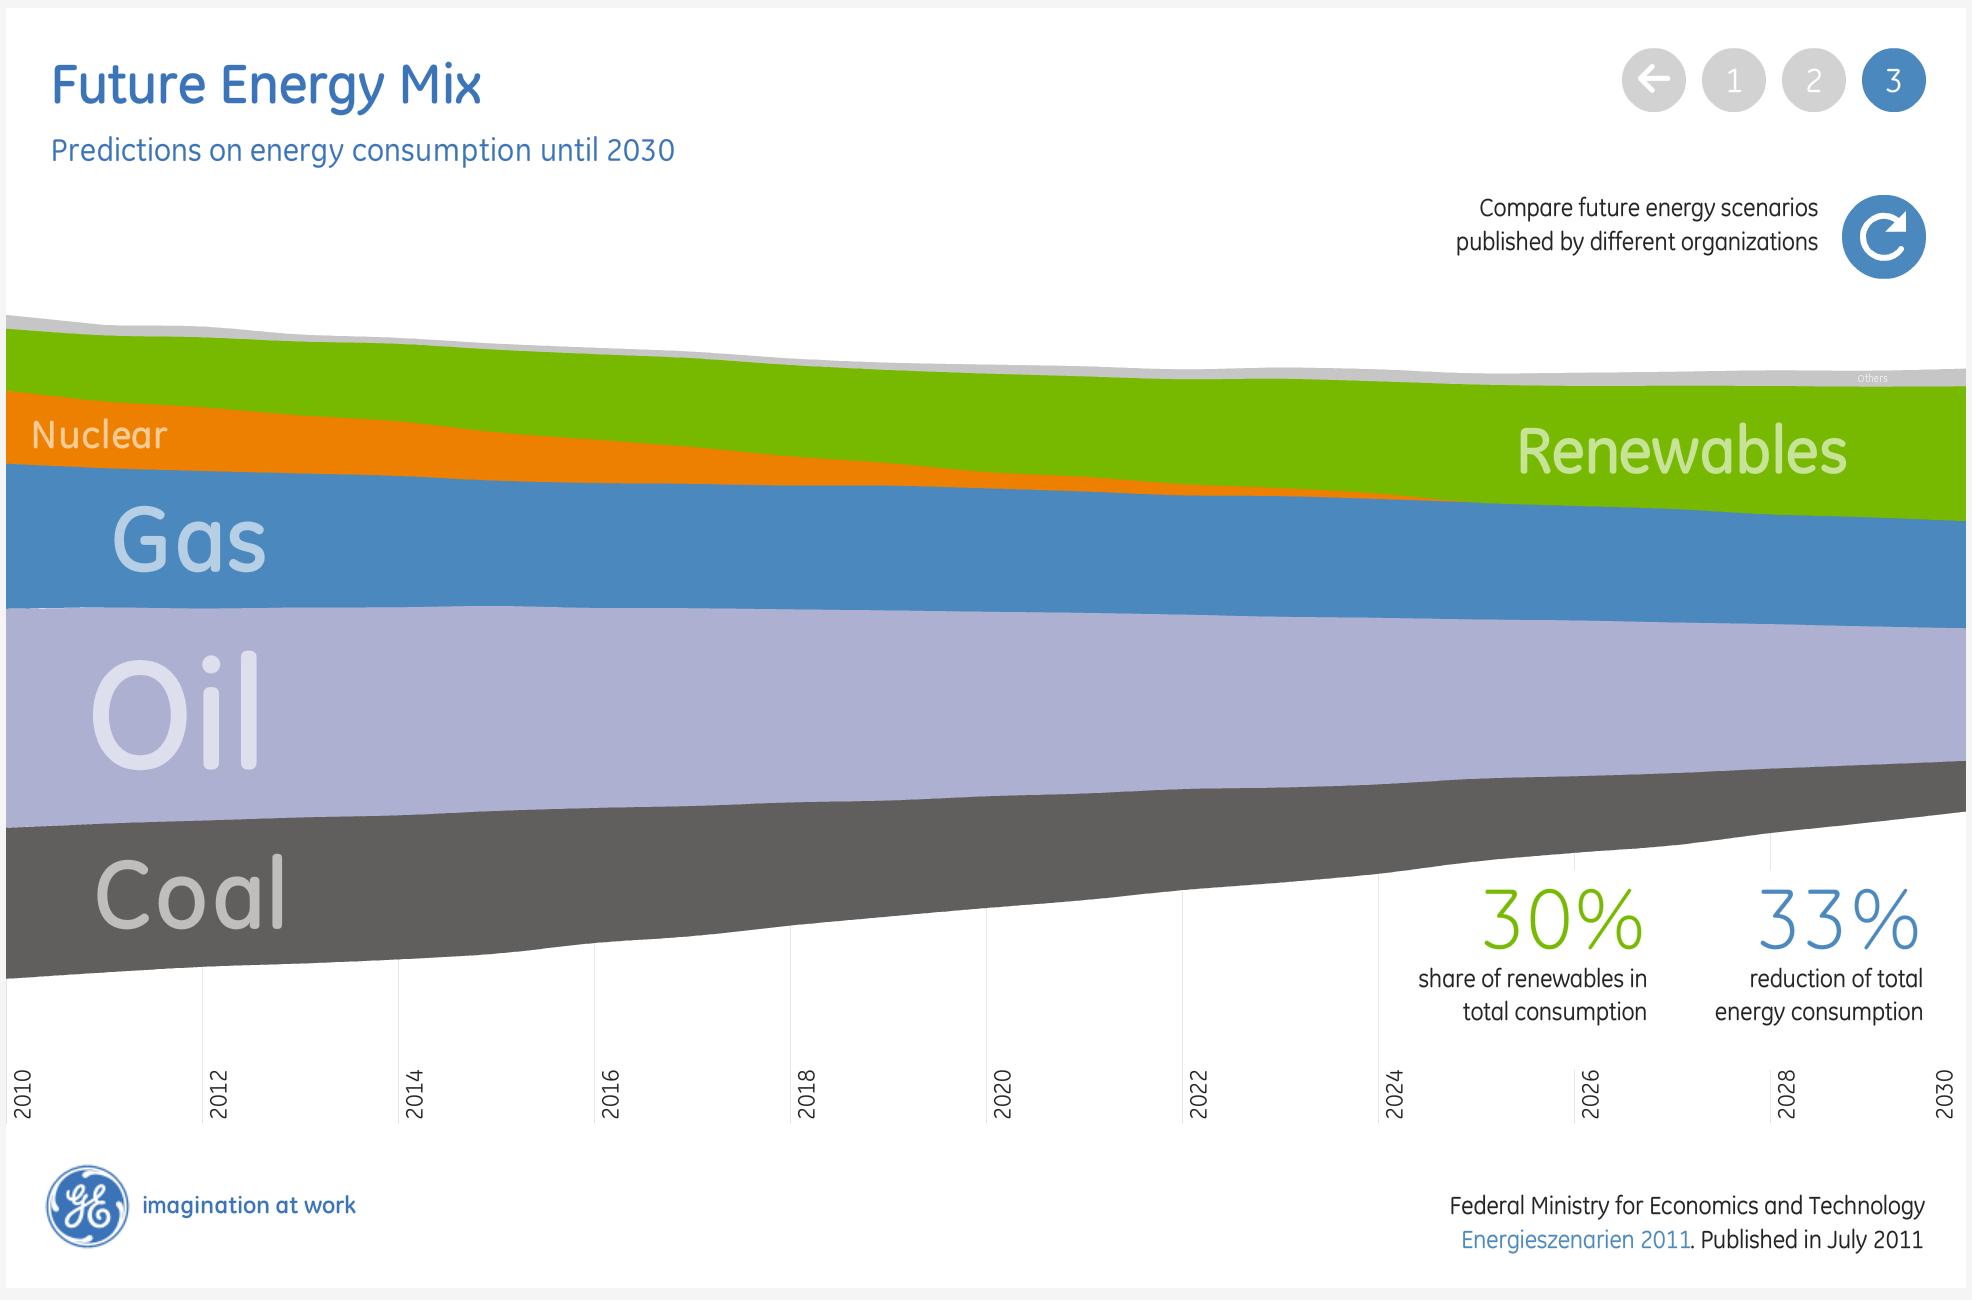Select the Oil band label
This screenshot has width=1972, height=1300.
(176, 712)
